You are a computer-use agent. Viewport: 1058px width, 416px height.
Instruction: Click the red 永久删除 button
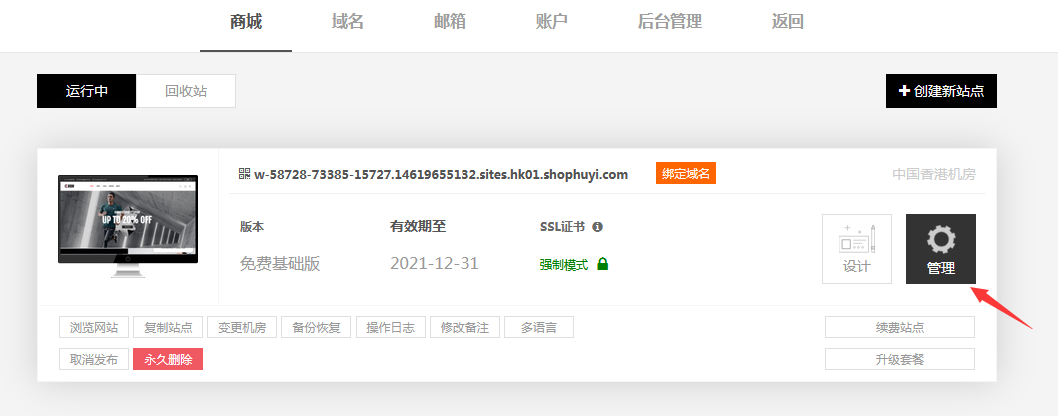tap(168, 359)
